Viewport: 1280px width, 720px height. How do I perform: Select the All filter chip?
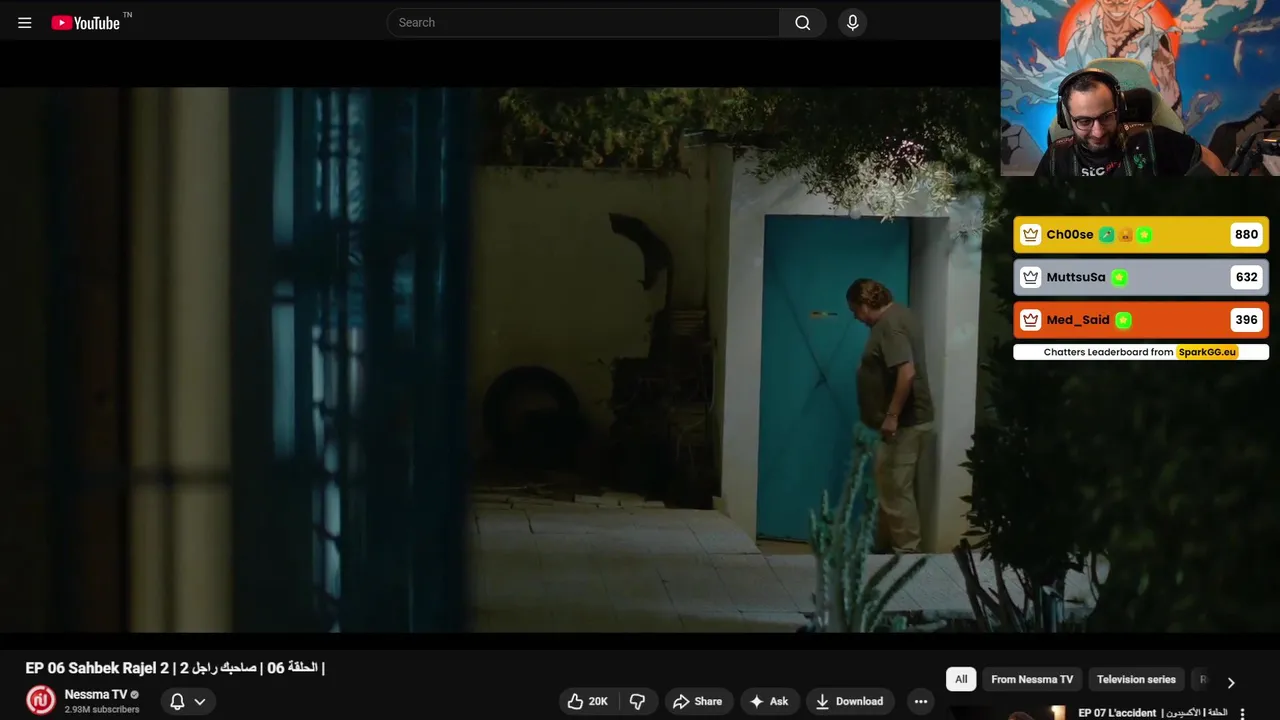961,679
